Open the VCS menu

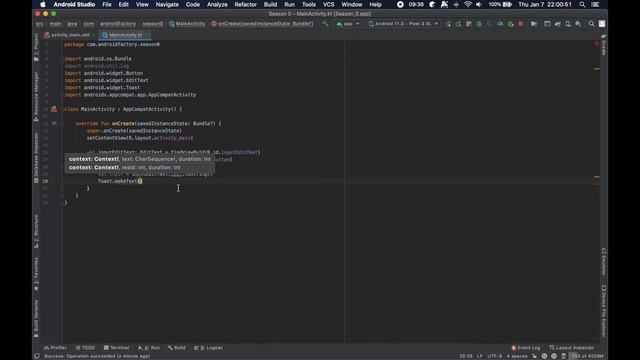pyautogui.click(x=329, y=4)
